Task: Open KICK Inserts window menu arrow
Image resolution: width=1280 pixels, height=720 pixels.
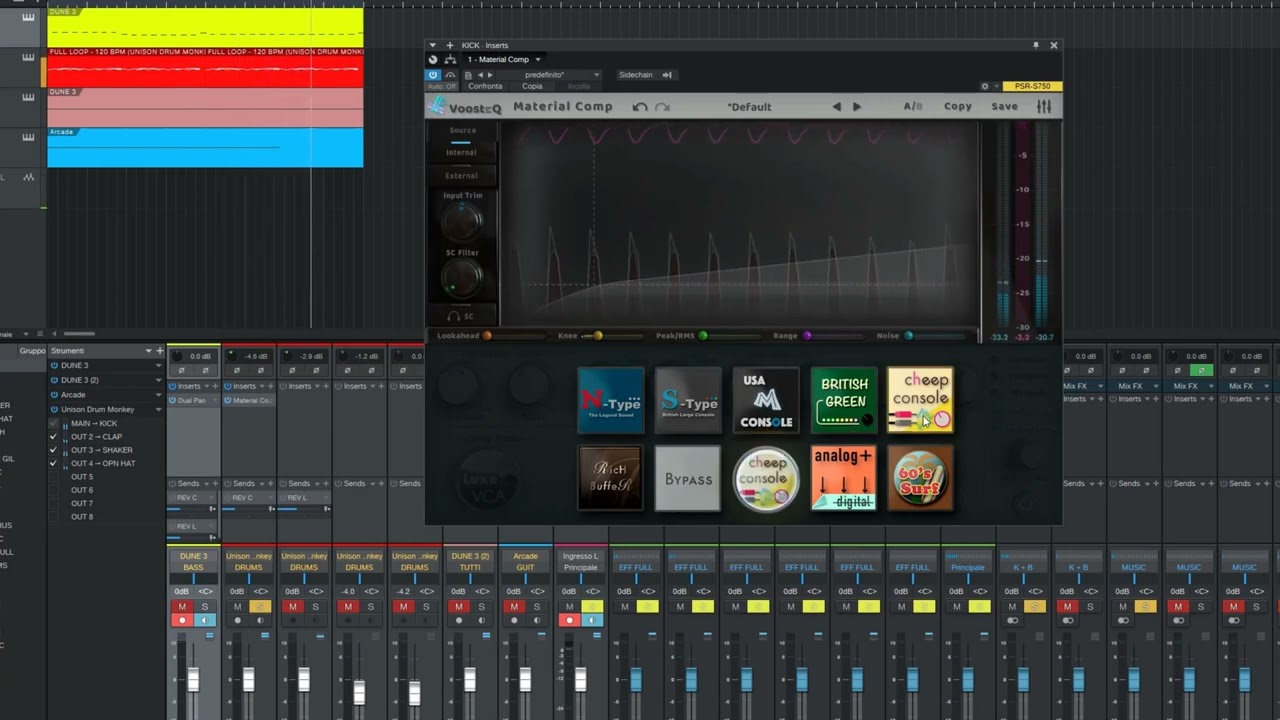Action: point(432,45)
